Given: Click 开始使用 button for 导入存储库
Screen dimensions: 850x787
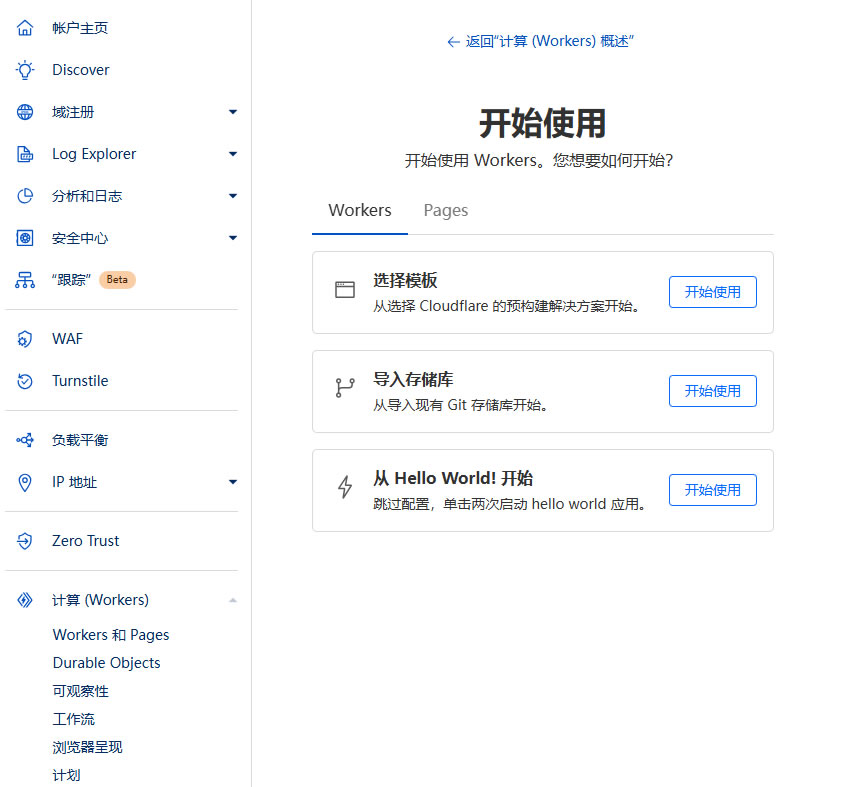Looking at the screenshot, I should pyautogui.click(x=712, y=391).
